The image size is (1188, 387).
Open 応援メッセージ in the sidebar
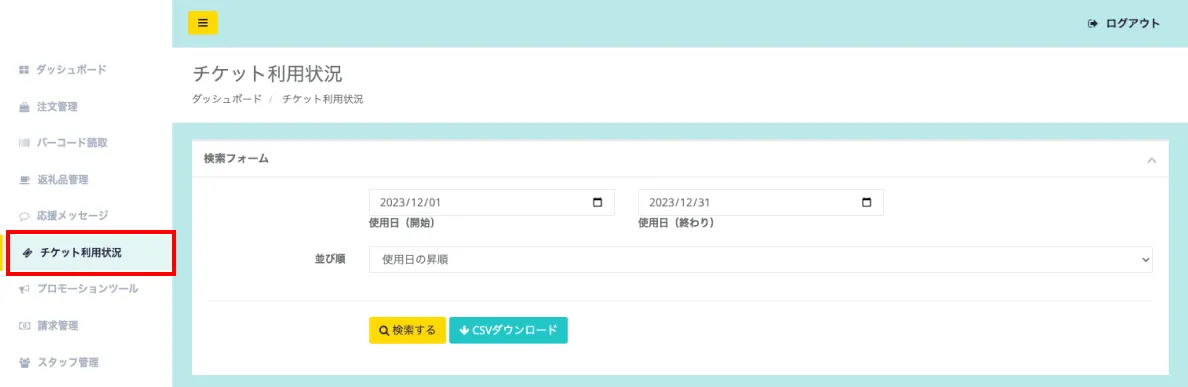click(73, 215)
